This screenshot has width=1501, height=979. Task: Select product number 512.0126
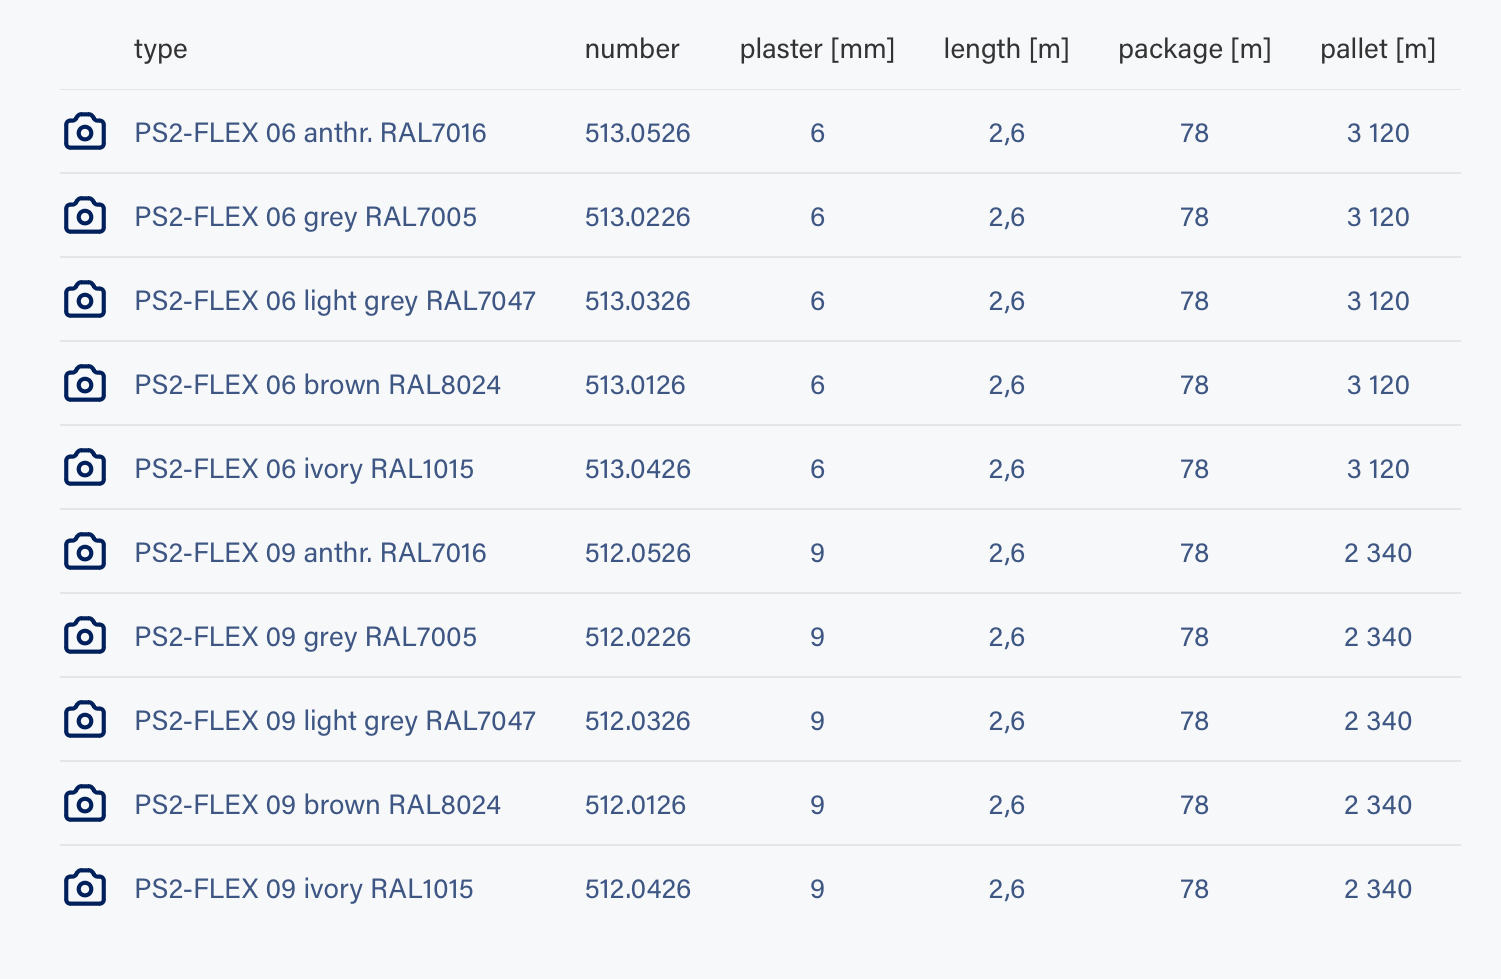635,805
